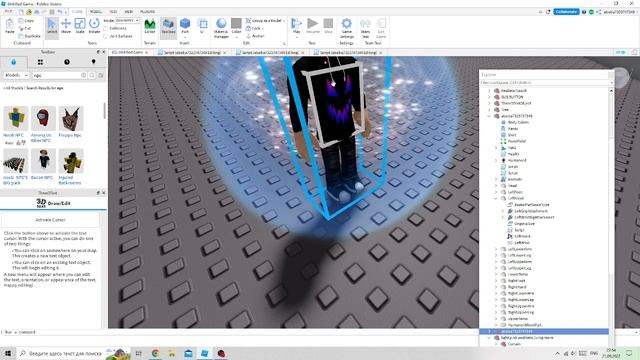Click the Windows Start button

click(x=8, y=353)
